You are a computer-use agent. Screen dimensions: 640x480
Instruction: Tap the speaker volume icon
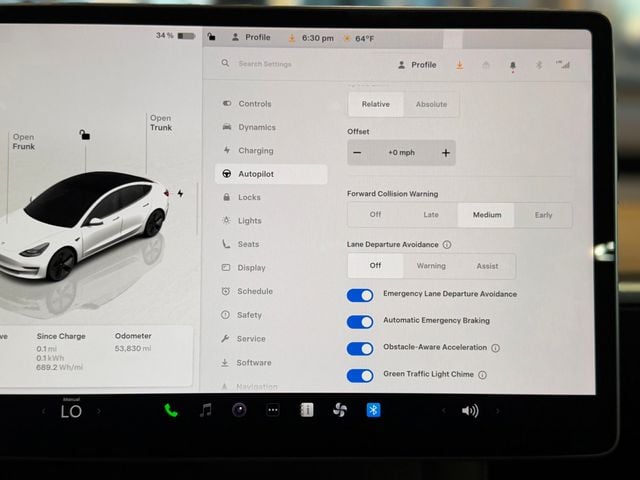470,411
